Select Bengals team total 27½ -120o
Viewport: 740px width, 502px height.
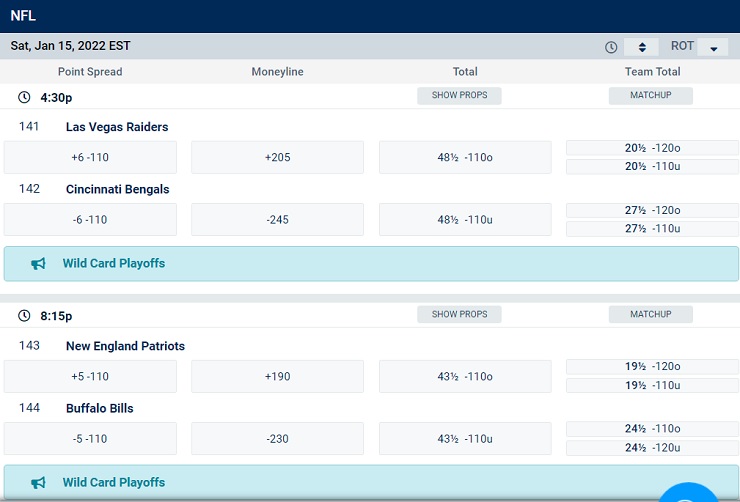coord(652,210)
